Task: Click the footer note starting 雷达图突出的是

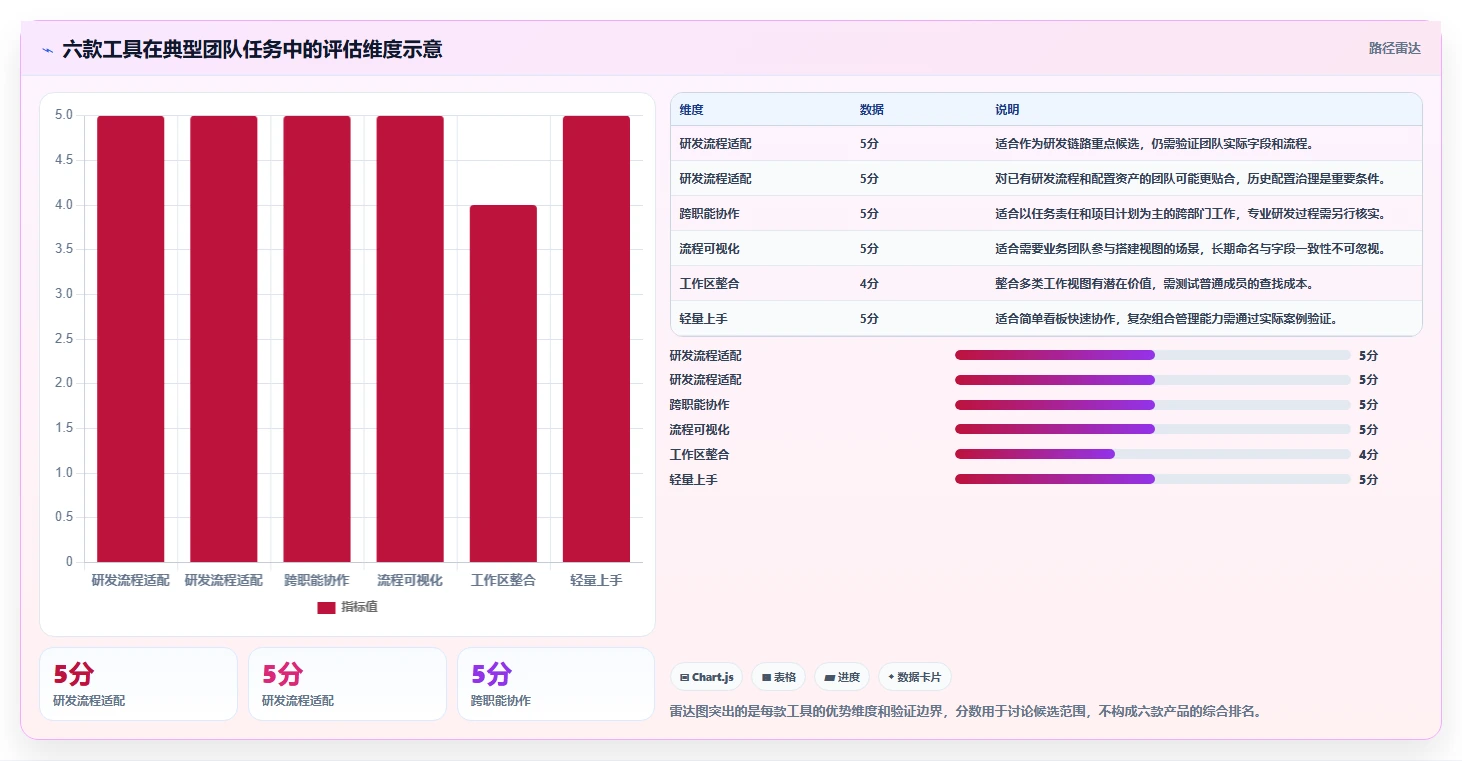Action: (x=965, y=712)
